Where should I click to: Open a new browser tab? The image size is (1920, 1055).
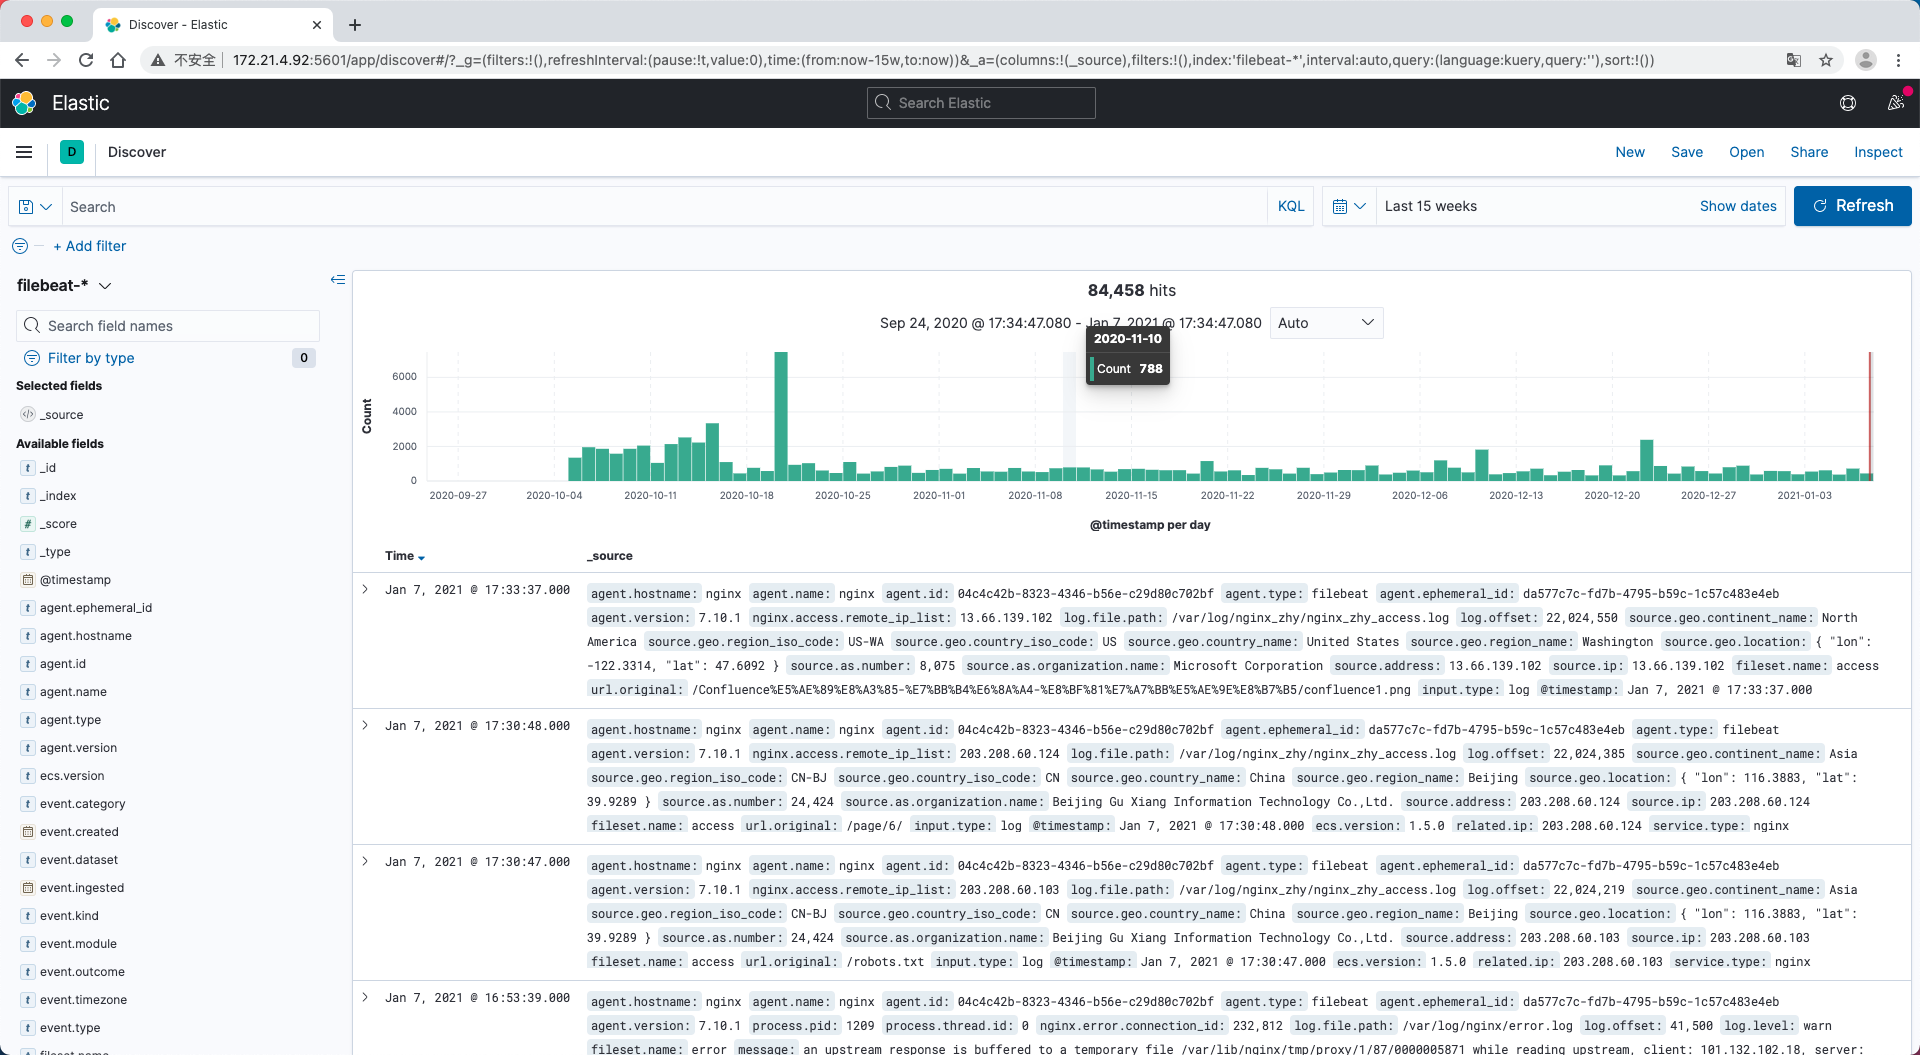(x=355, y=25)
